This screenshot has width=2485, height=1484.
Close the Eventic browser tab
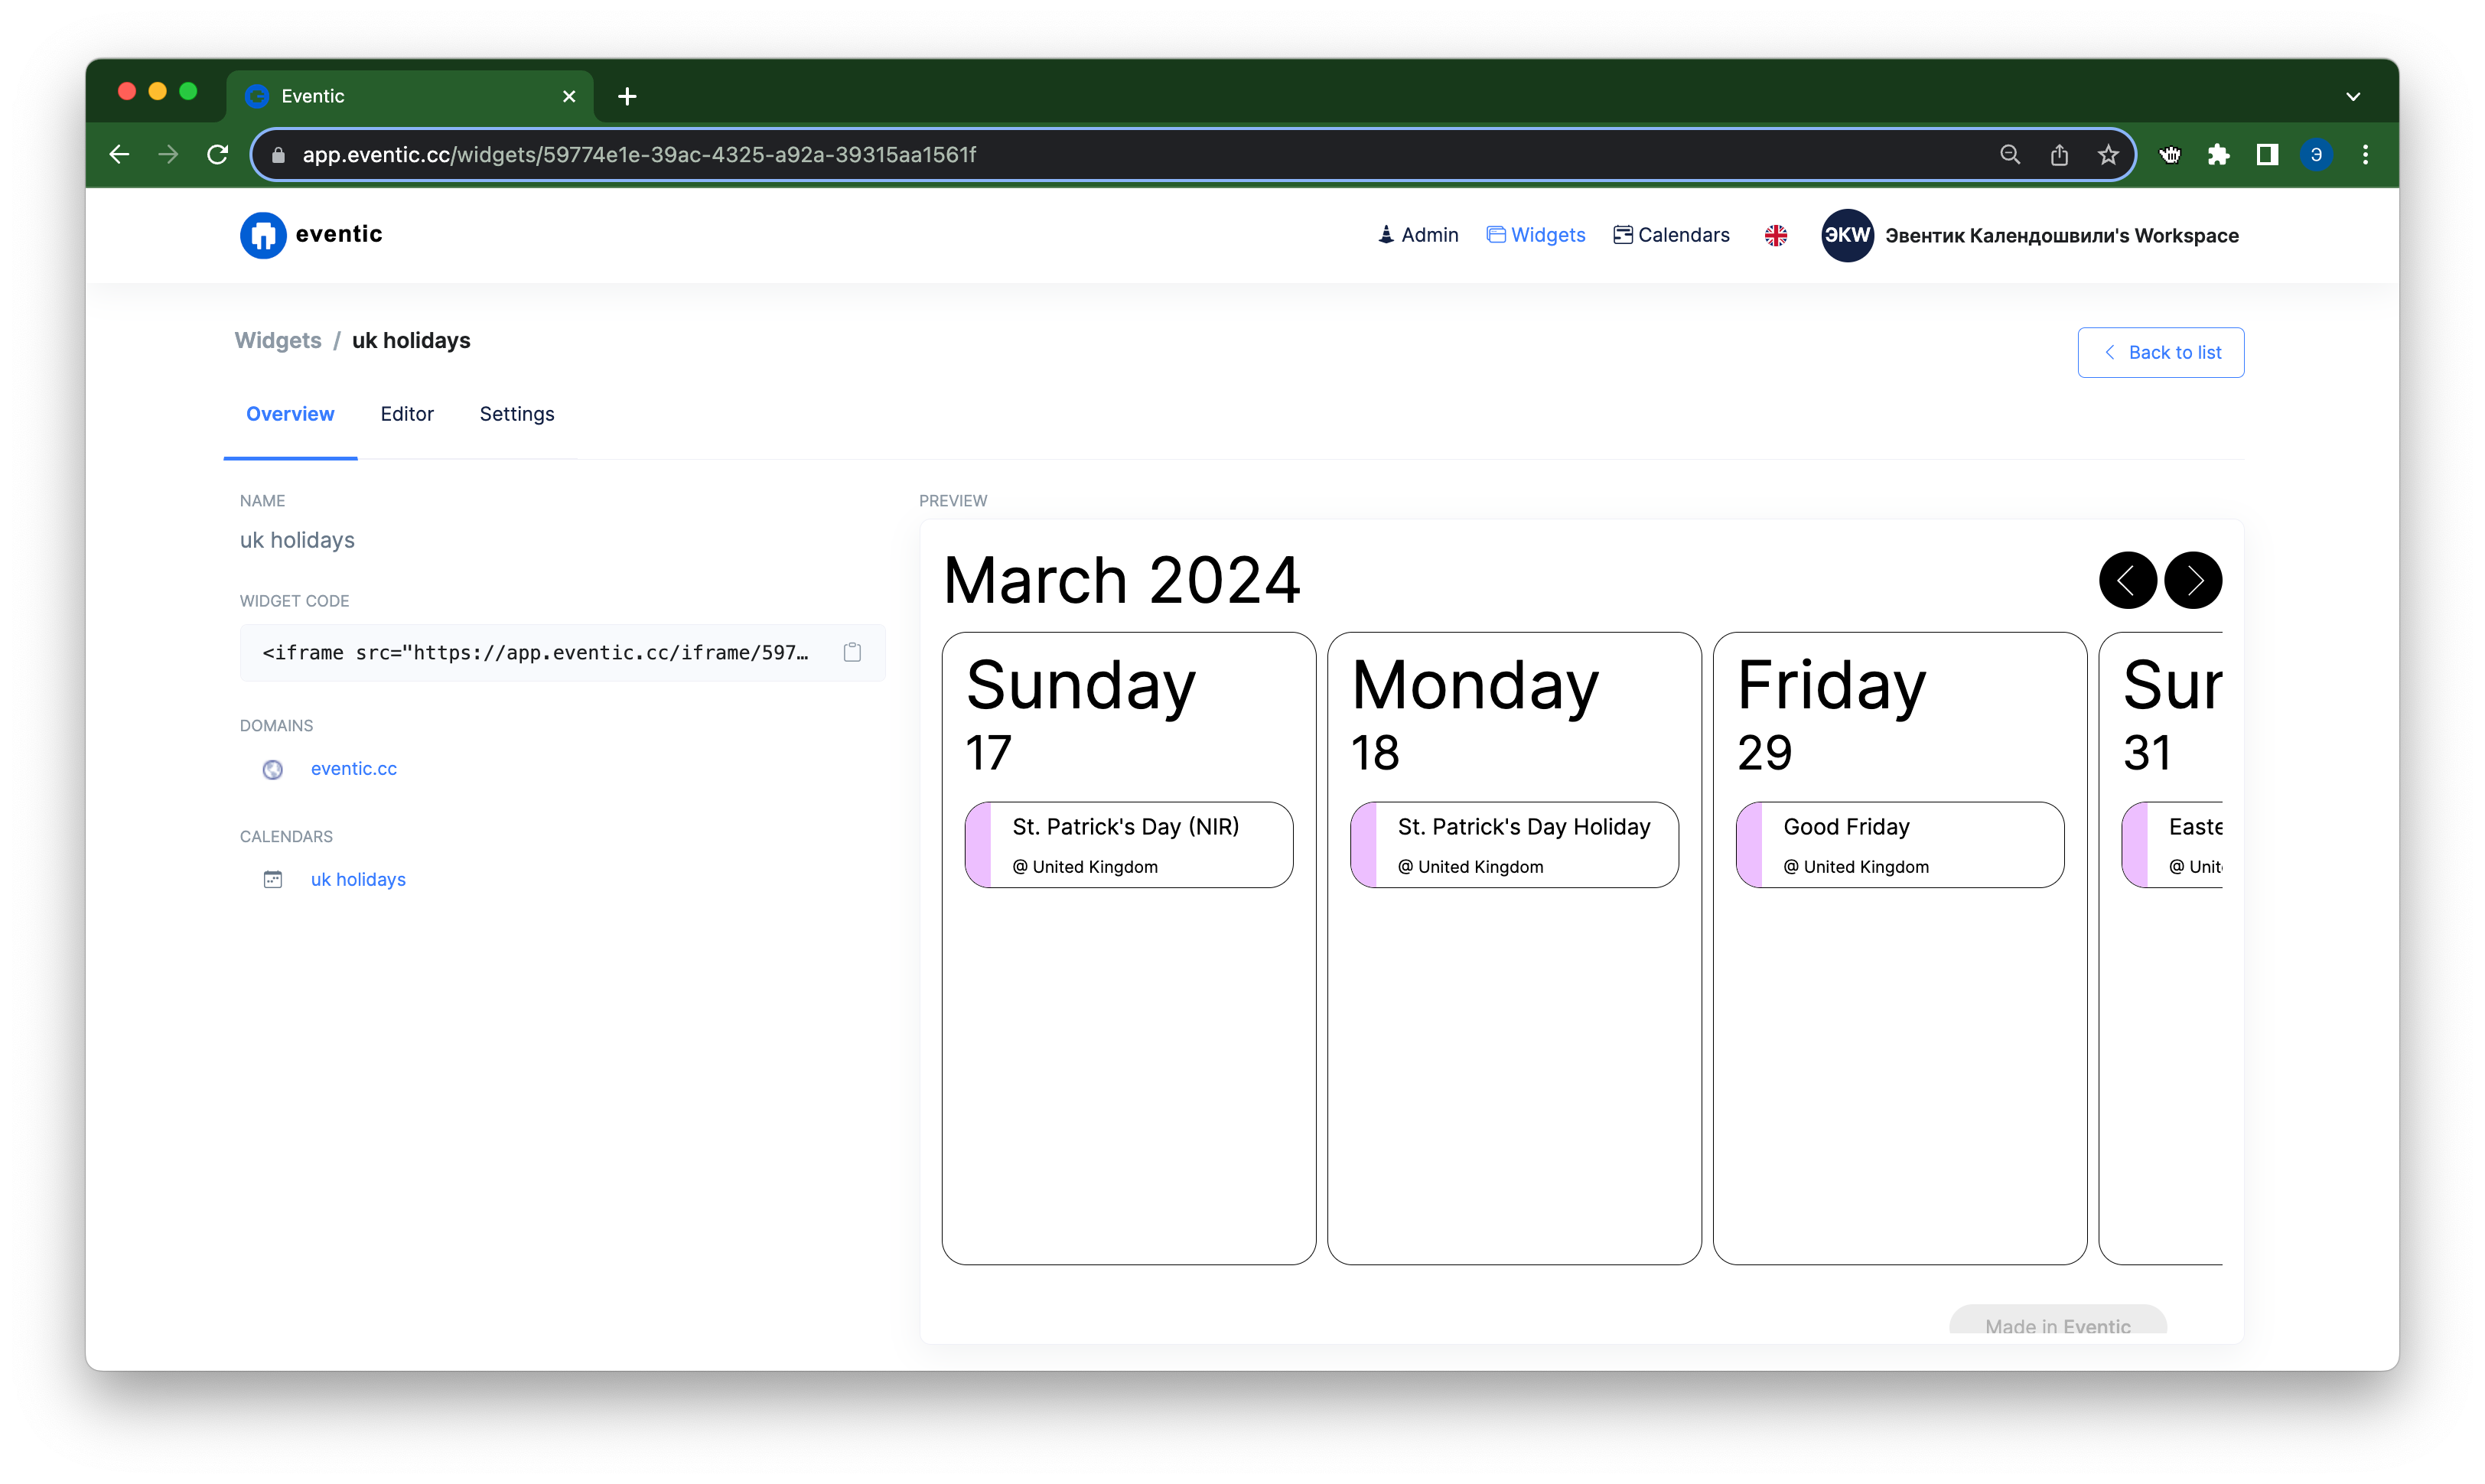point(569,96)
